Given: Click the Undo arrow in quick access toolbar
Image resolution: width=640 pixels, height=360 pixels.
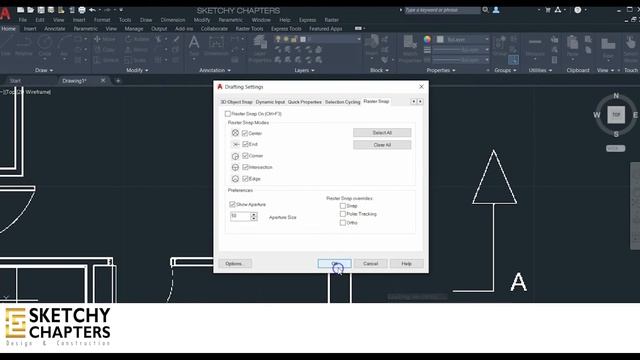Looking at the screenshot, I should click(92, 10).
